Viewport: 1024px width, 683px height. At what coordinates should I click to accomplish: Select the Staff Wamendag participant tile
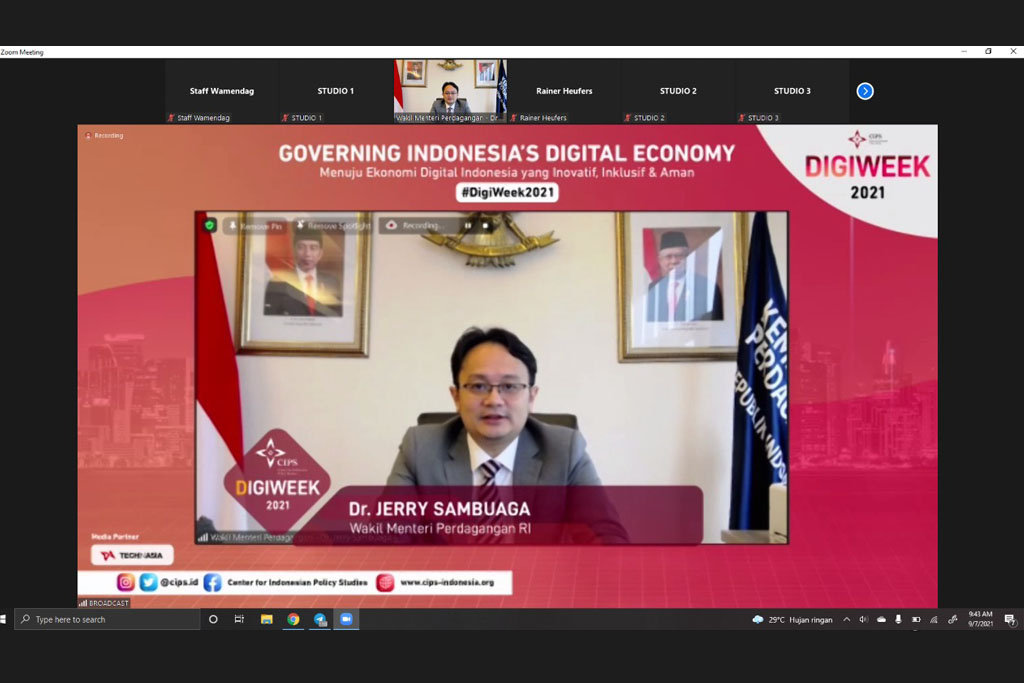pos(222,91)
